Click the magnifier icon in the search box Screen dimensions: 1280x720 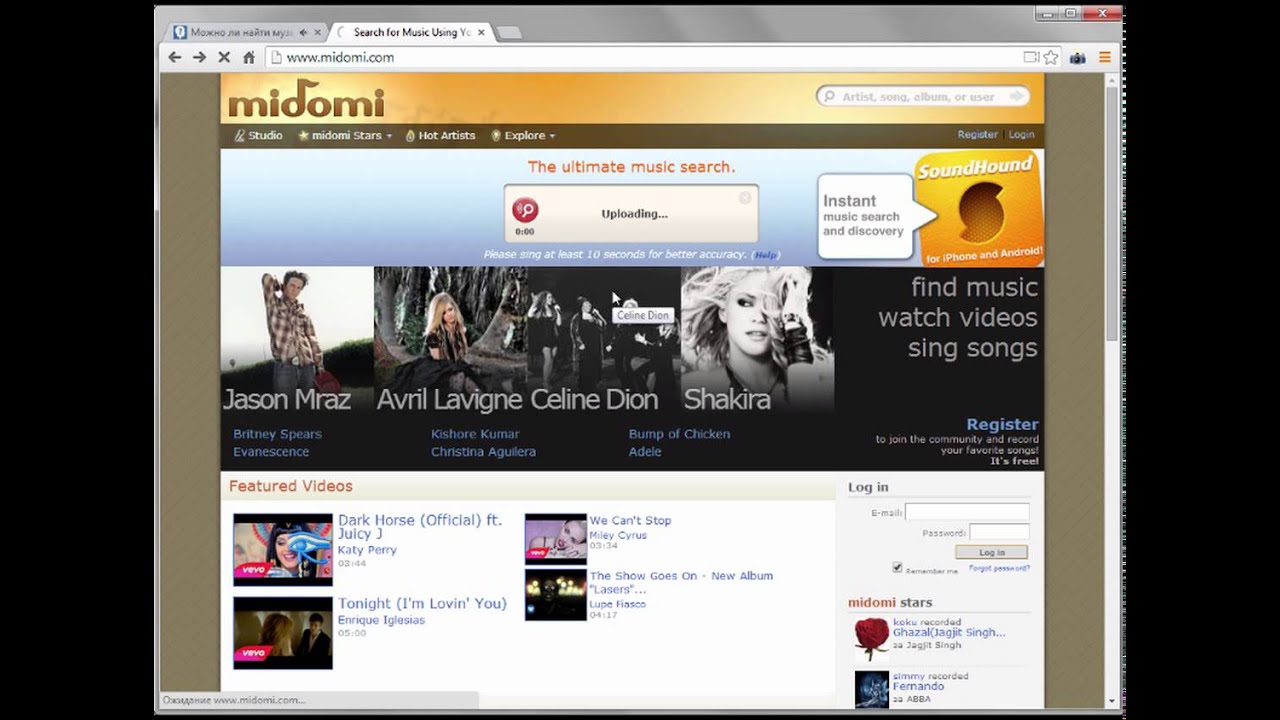point(828,97)
